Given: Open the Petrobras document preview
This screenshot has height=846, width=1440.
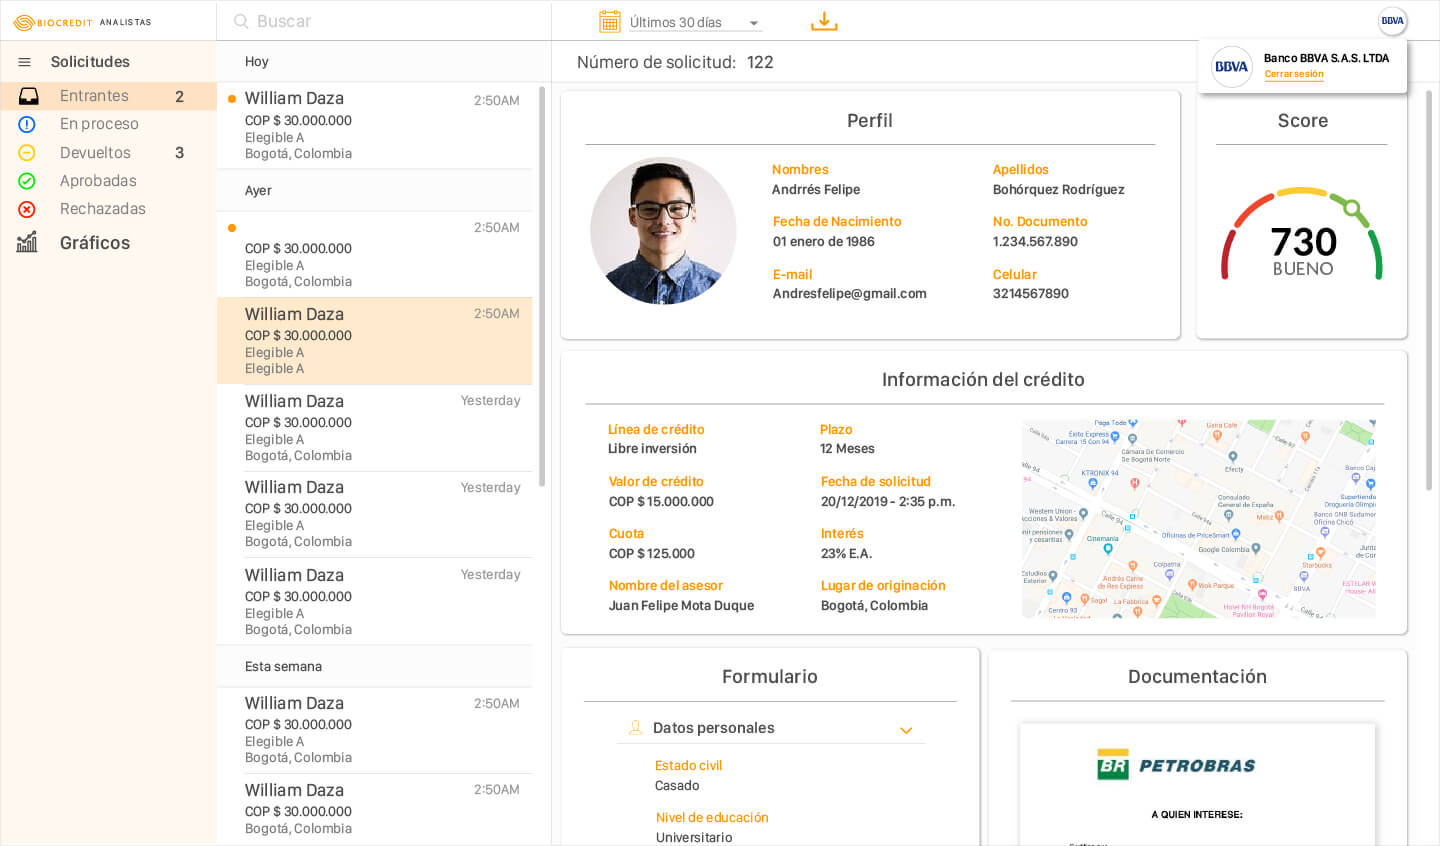Looking at the screenshot, I should click(x=1197, y=783).
